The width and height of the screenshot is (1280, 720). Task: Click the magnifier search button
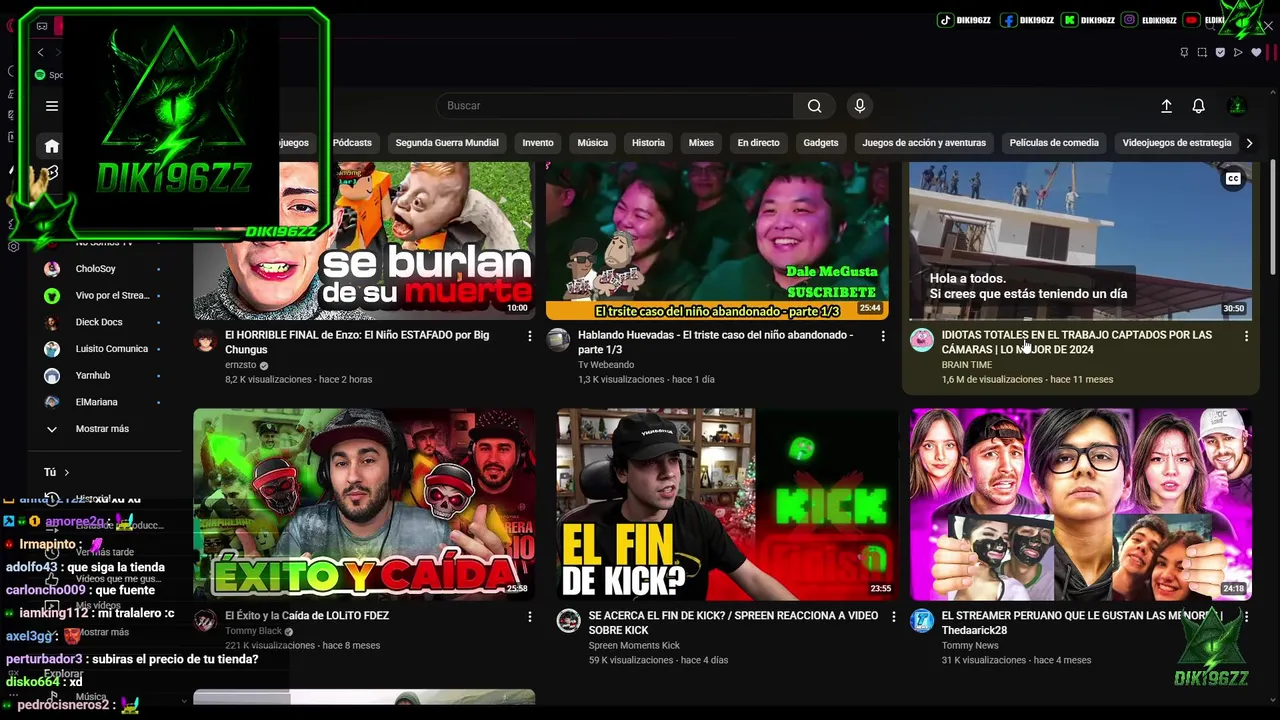click(x=815, y=106)
